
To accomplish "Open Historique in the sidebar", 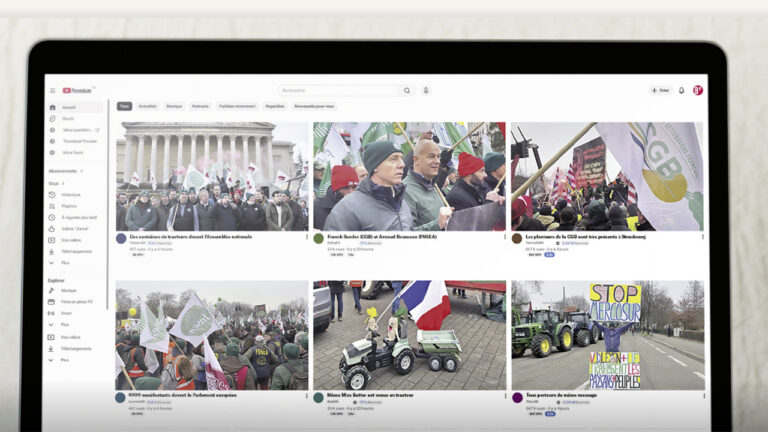I will pyautogui.click(x=70, y=194).
